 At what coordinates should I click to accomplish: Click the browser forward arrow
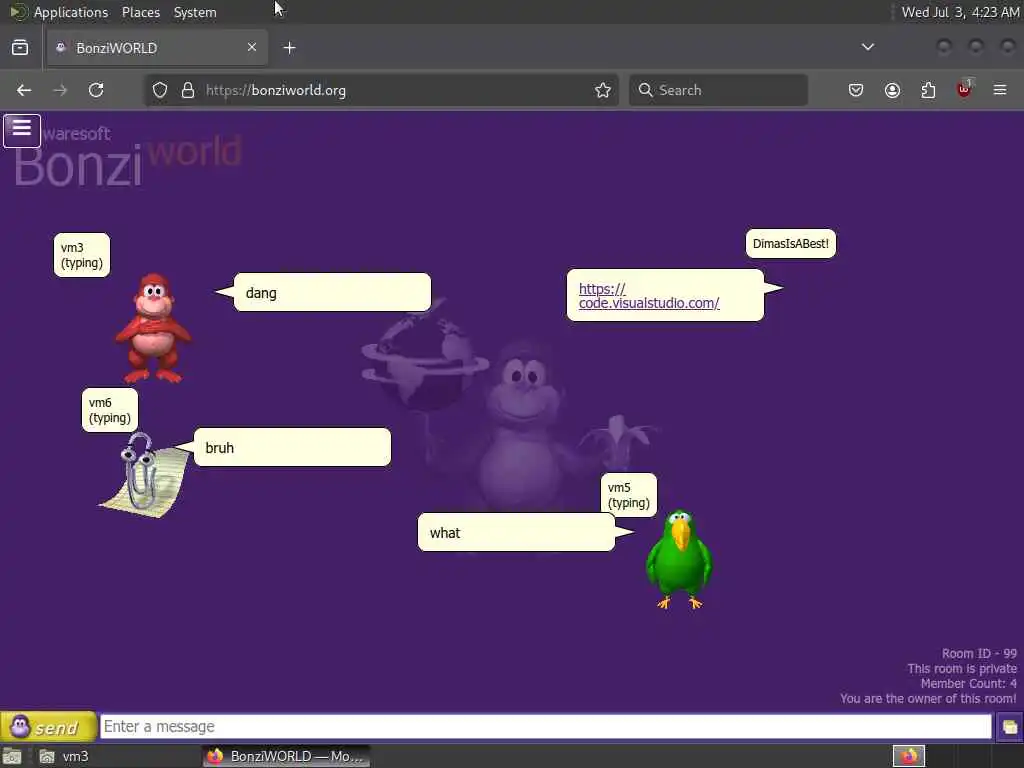(x=60, y=90)
